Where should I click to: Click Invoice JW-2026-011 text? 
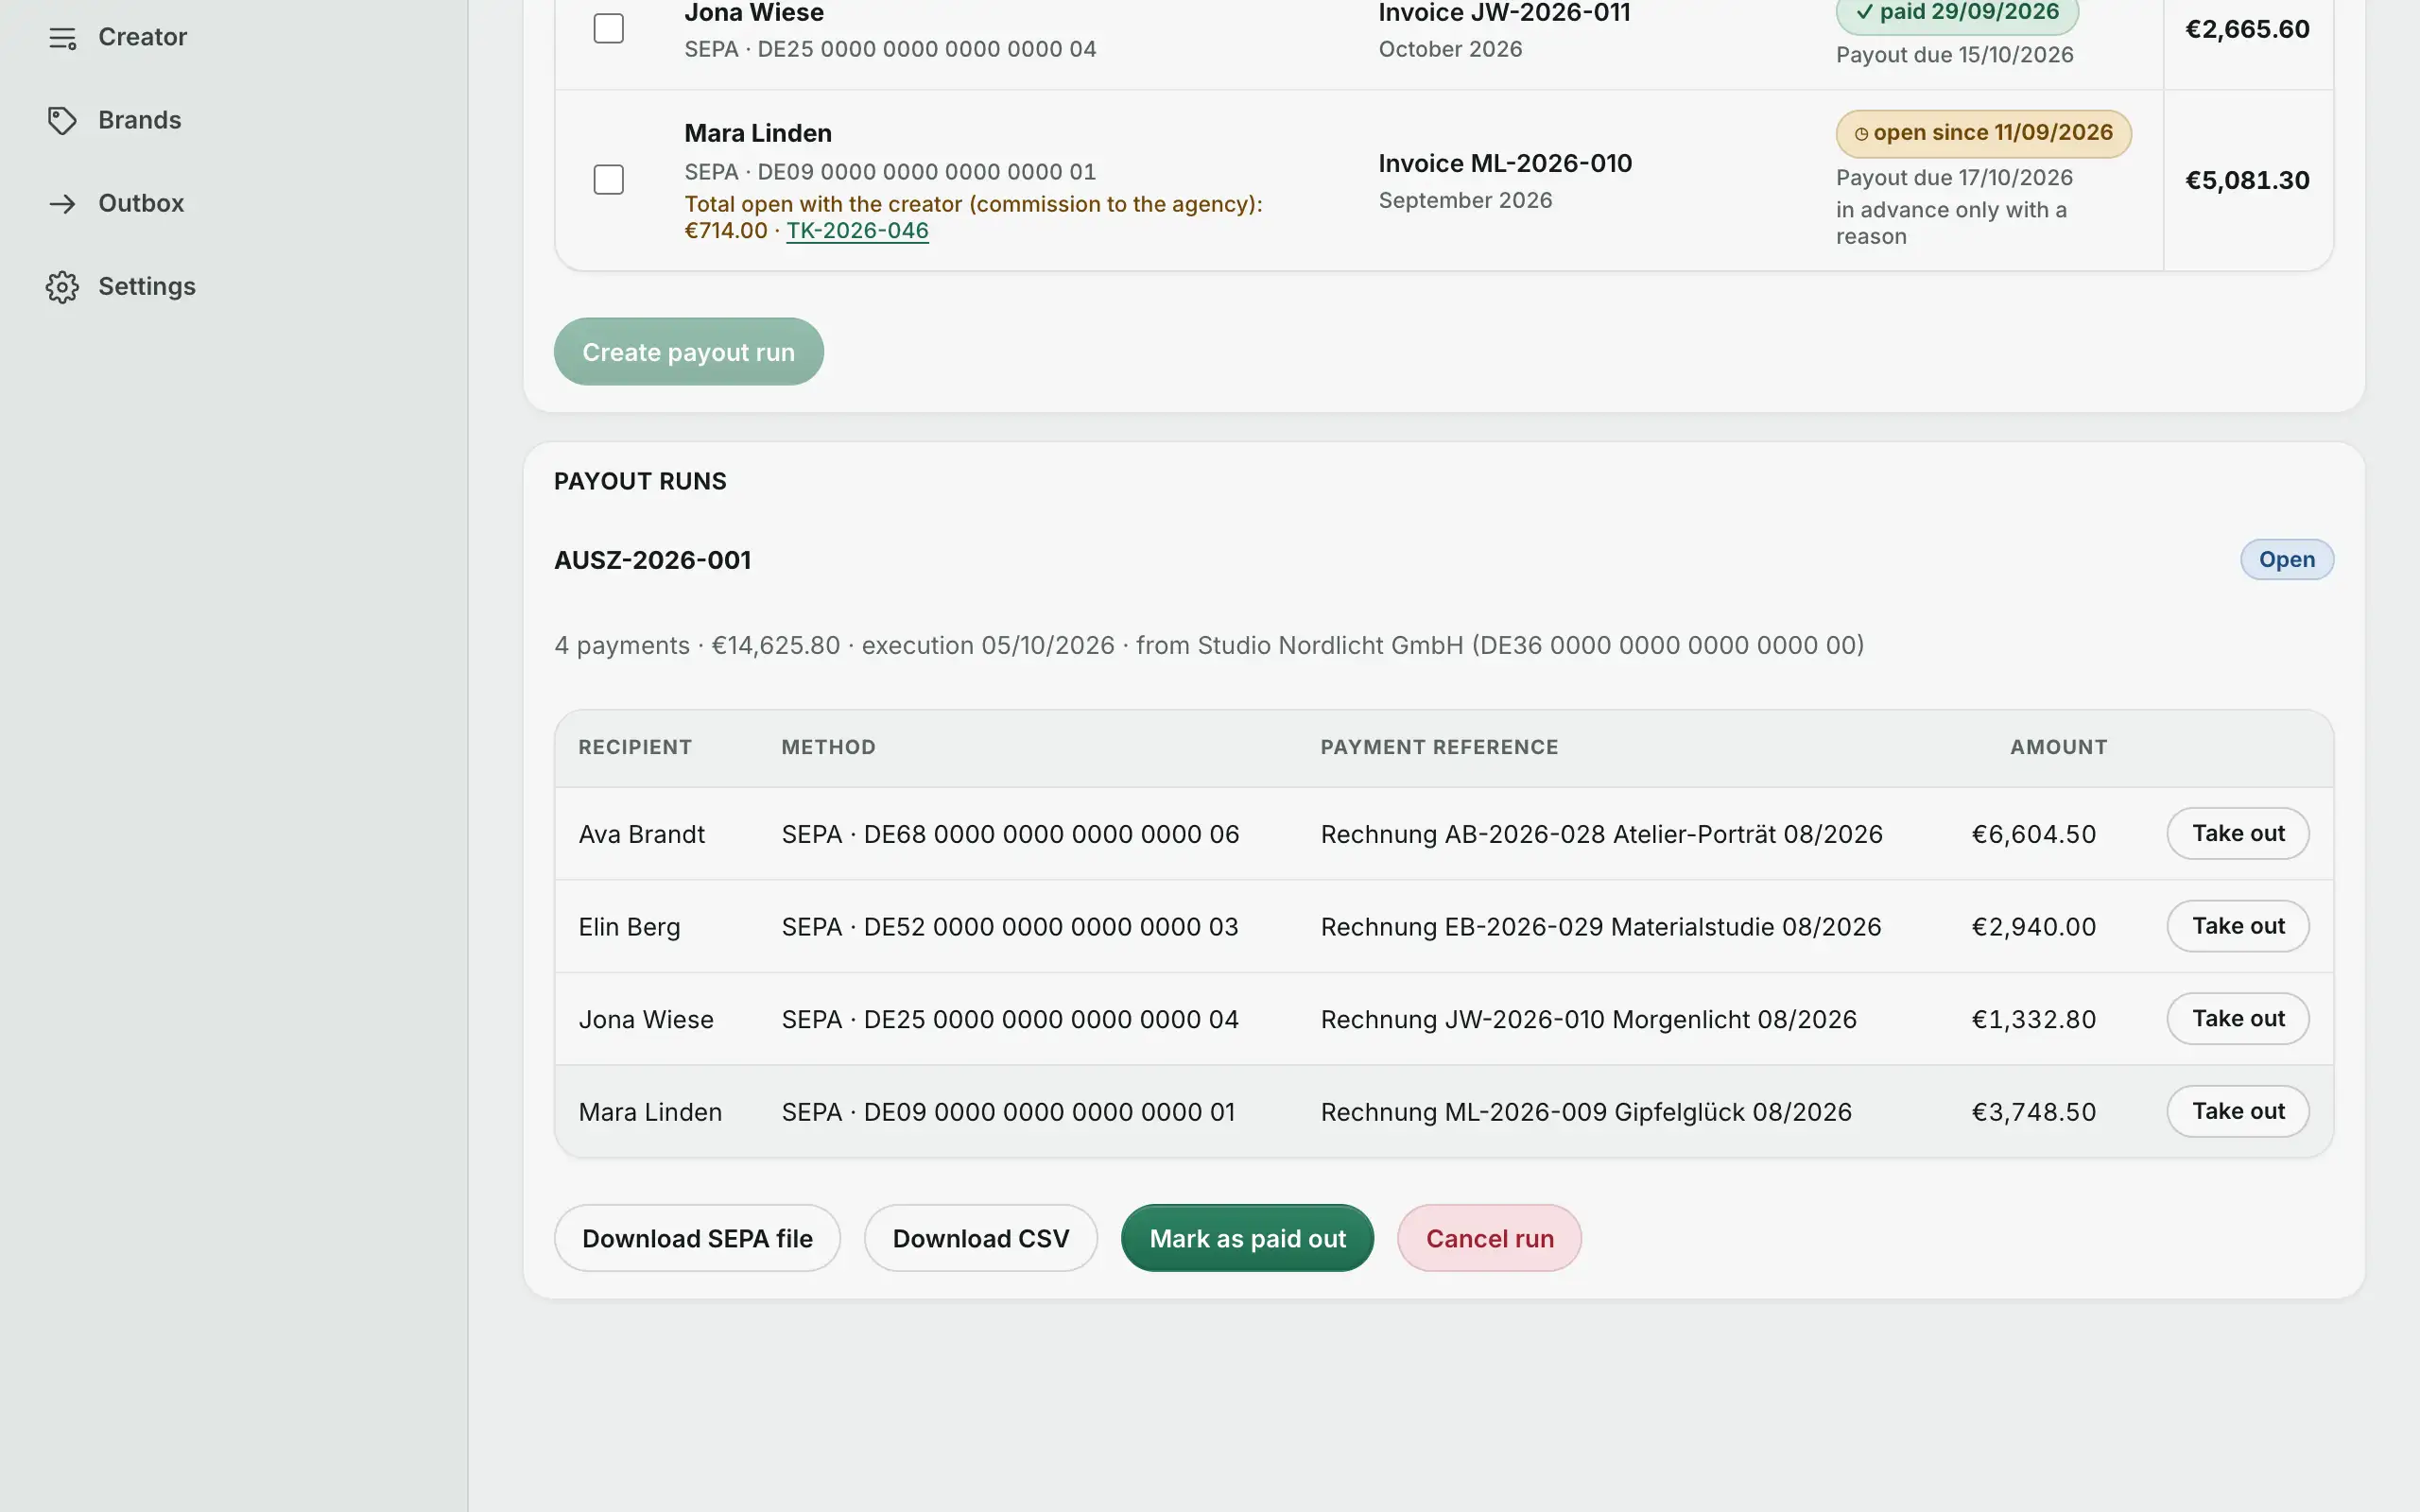click(x=1504, y=13)
